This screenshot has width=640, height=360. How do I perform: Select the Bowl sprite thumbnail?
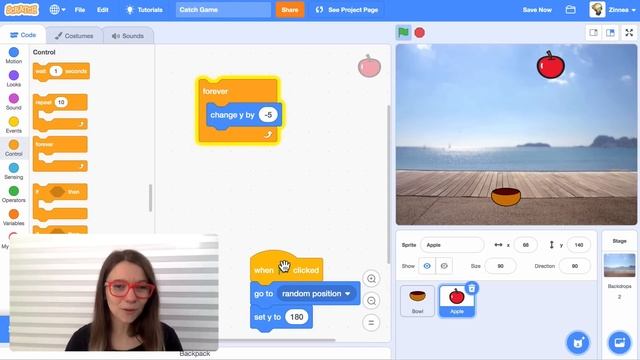(x=417, y=301)
